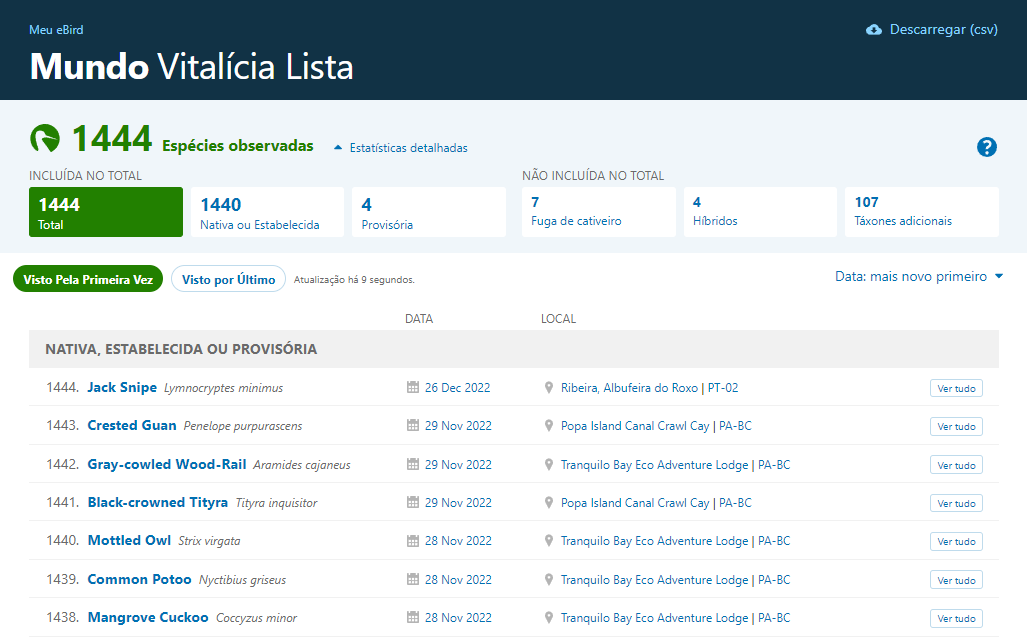Click calendar icon in Gray-cowled Wood-Rail row

point(413,464)
